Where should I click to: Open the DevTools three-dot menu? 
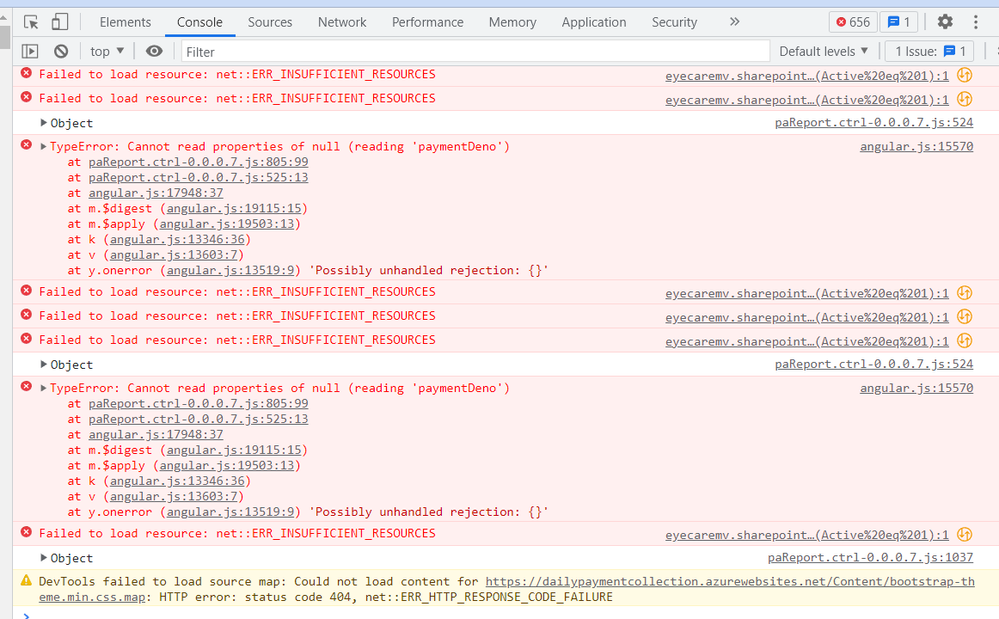975,22
